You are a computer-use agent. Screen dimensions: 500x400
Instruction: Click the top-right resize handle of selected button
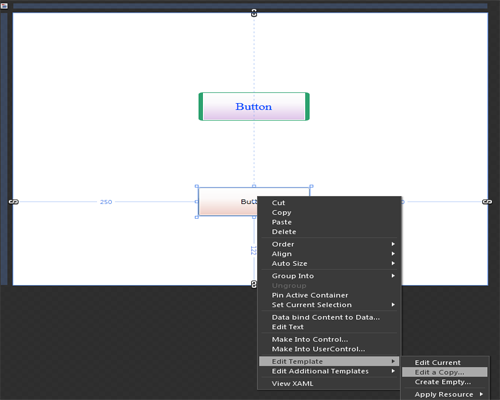coord(311,186)
